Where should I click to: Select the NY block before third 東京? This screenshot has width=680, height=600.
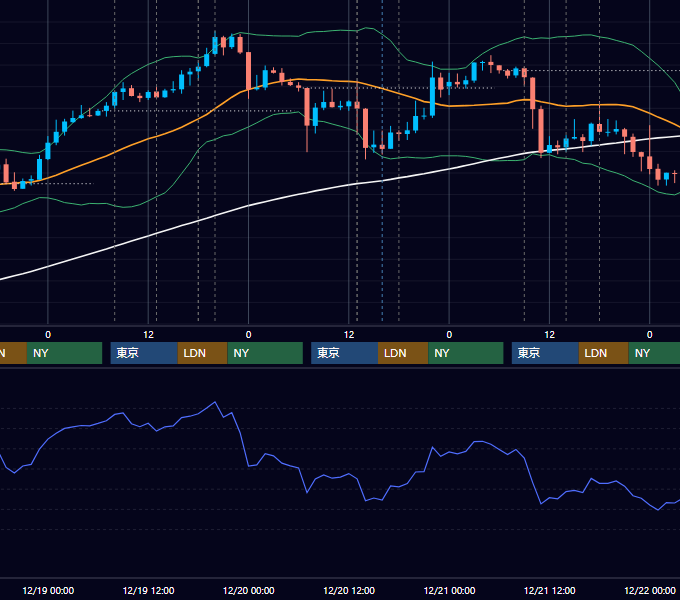click(466, 353)
